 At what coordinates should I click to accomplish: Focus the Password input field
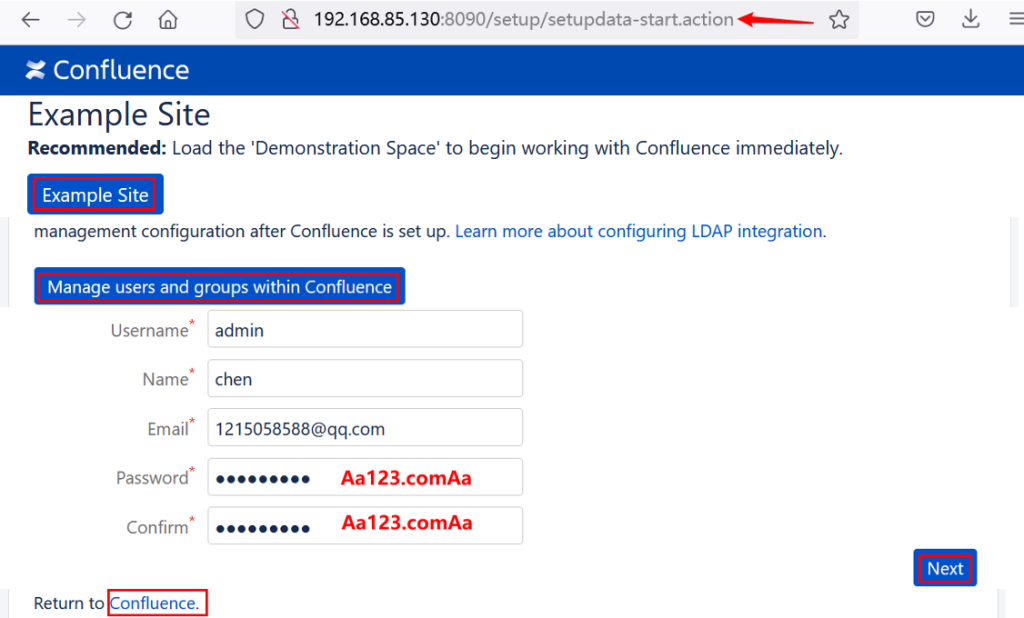(x=365, y=477)
